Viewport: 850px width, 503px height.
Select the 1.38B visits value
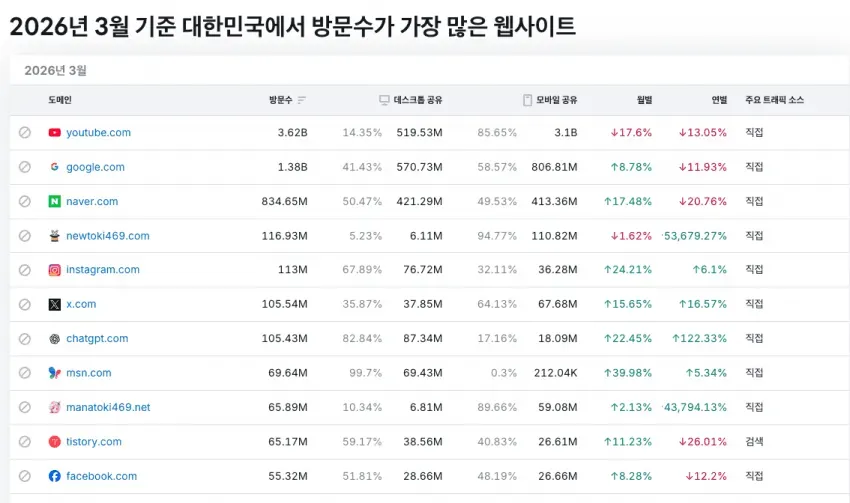(x=293, y=167)
